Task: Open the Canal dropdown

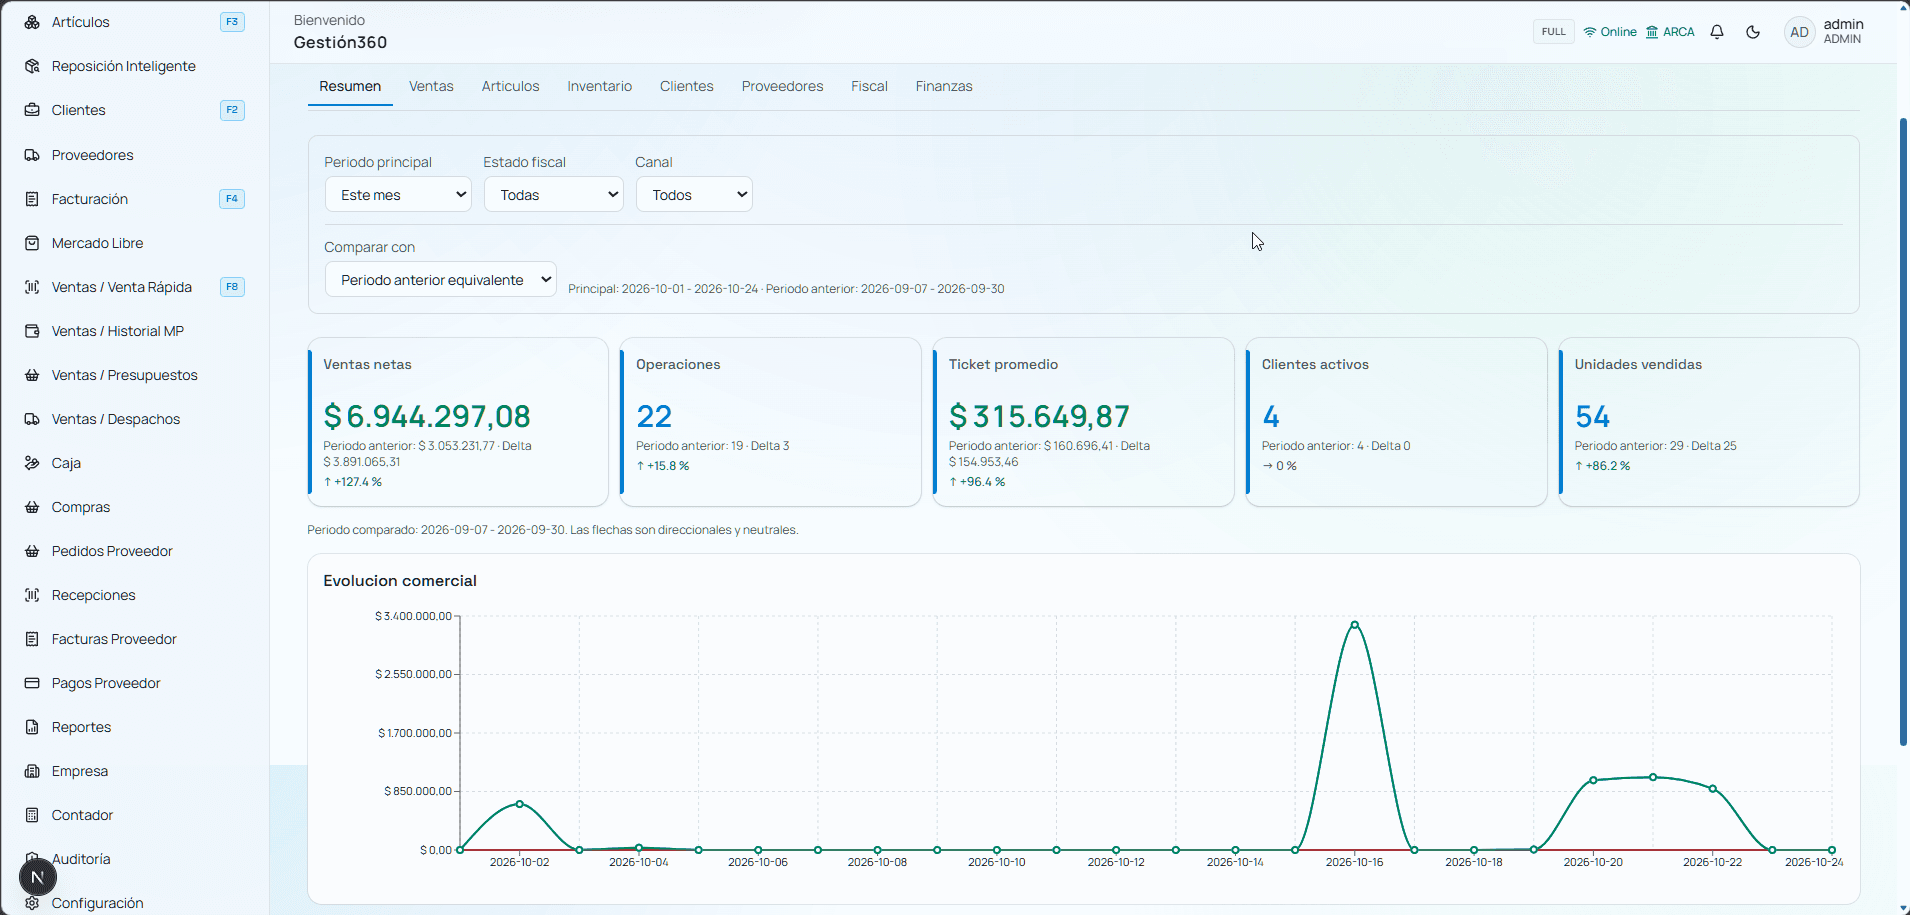Action: (694, 195)
